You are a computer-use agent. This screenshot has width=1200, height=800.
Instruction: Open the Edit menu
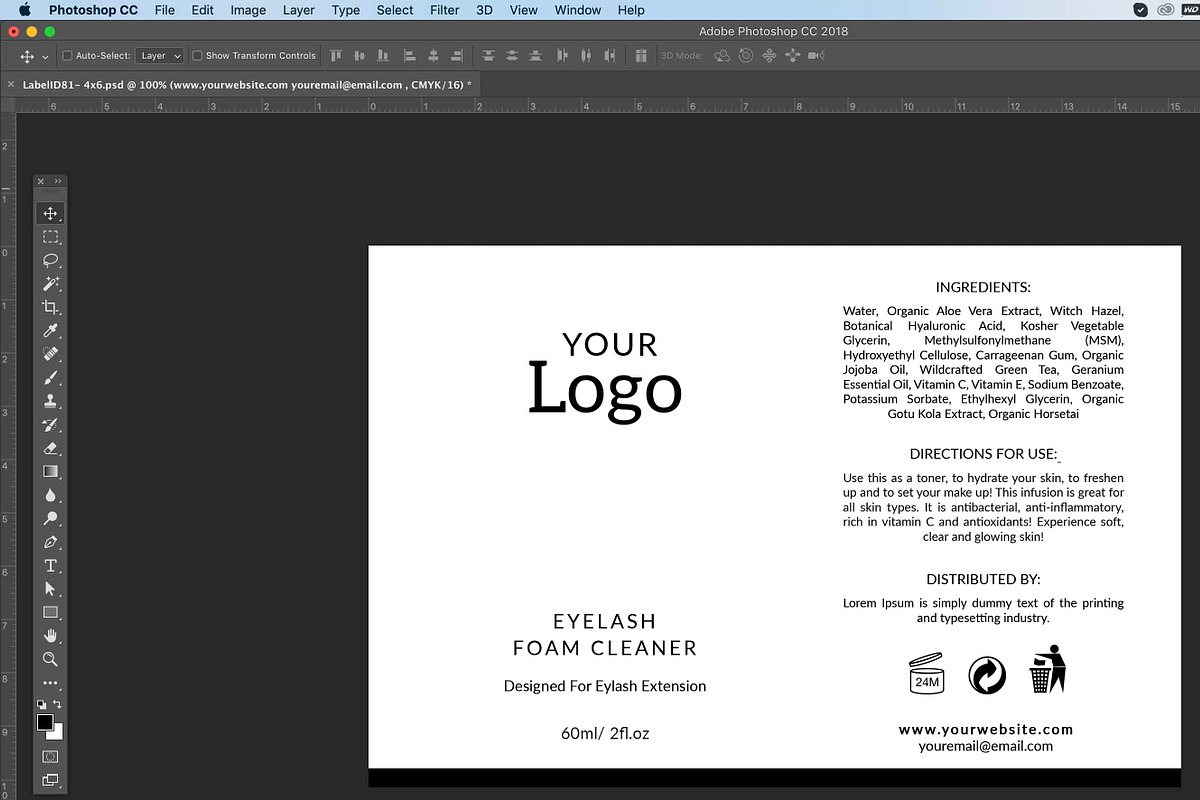[203, 10]
